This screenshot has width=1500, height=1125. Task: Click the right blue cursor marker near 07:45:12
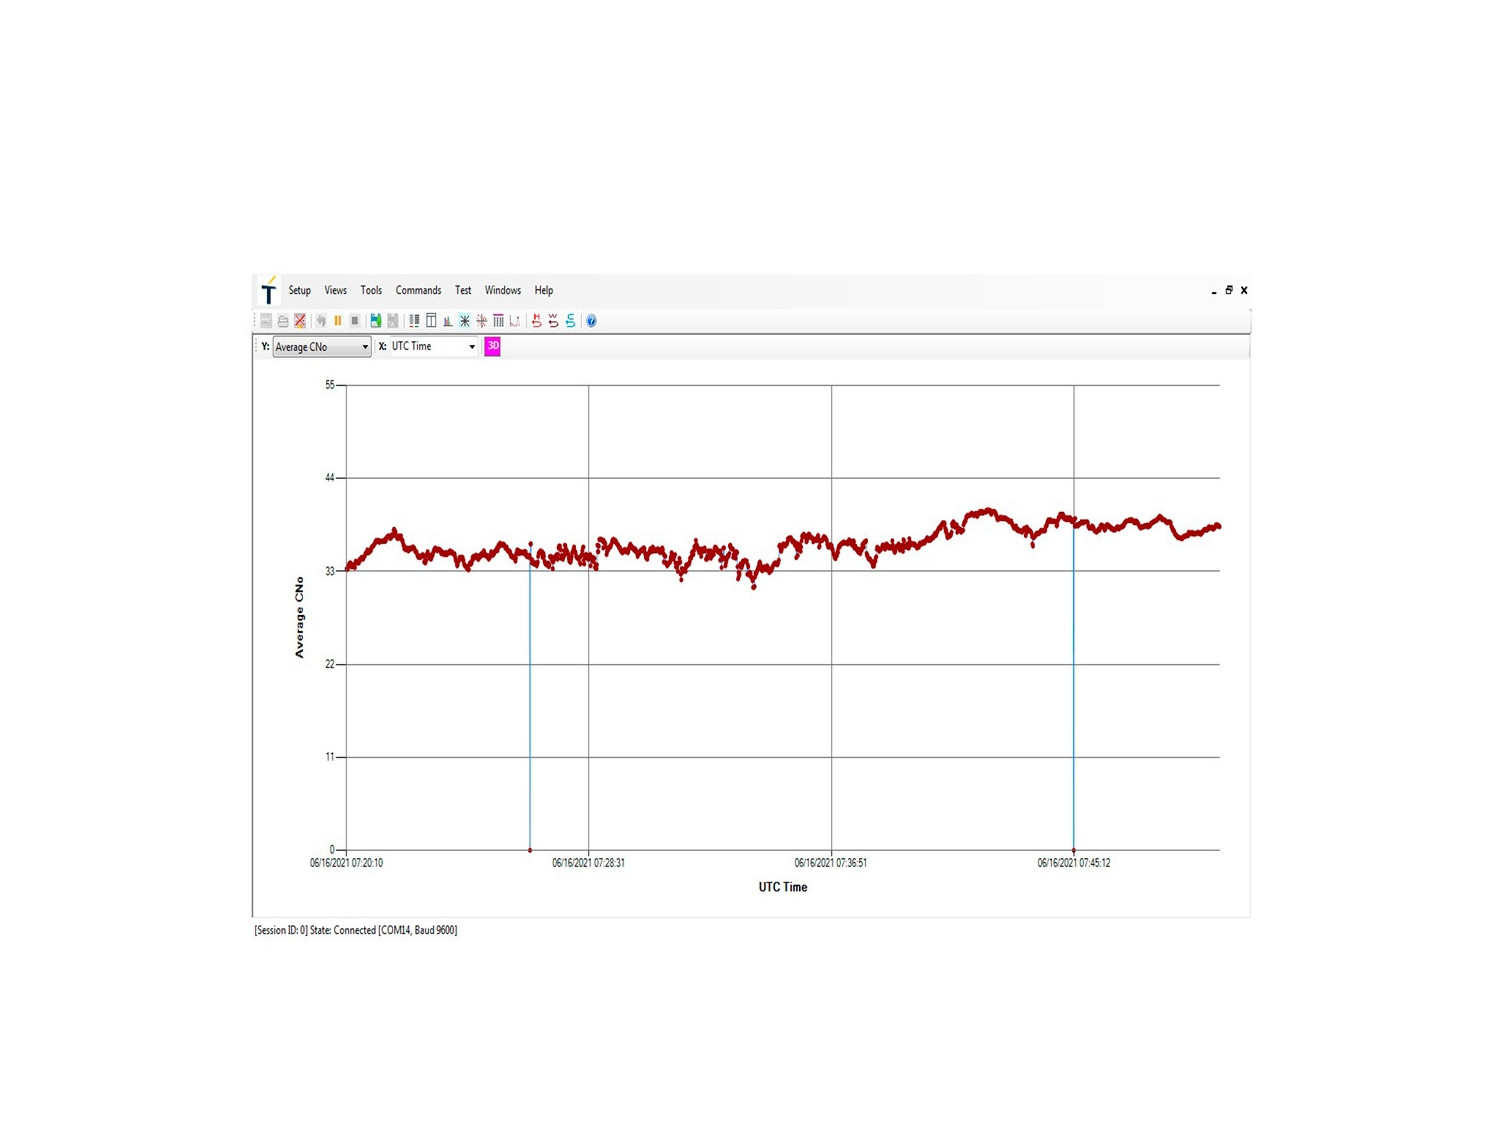[x=1074, y=850]
